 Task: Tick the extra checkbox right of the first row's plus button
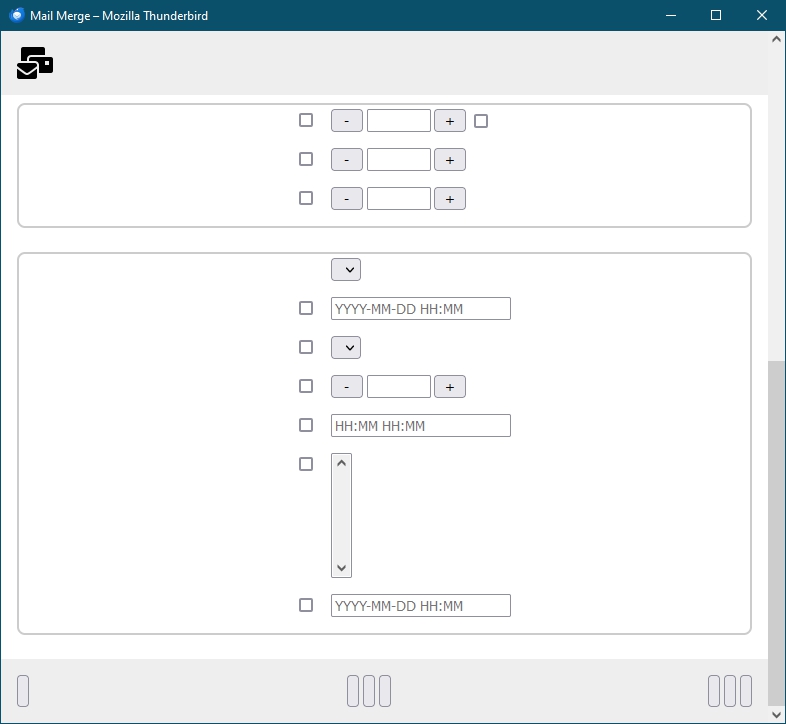pos(481,121)
